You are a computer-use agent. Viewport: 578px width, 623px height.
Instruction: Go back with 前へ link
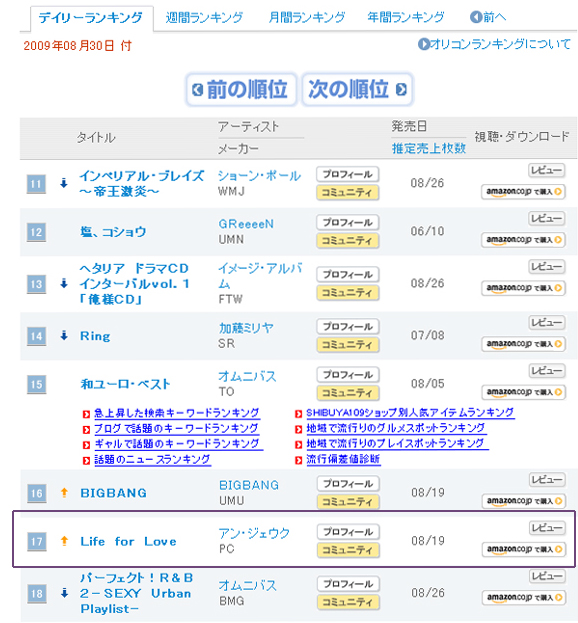488,17
